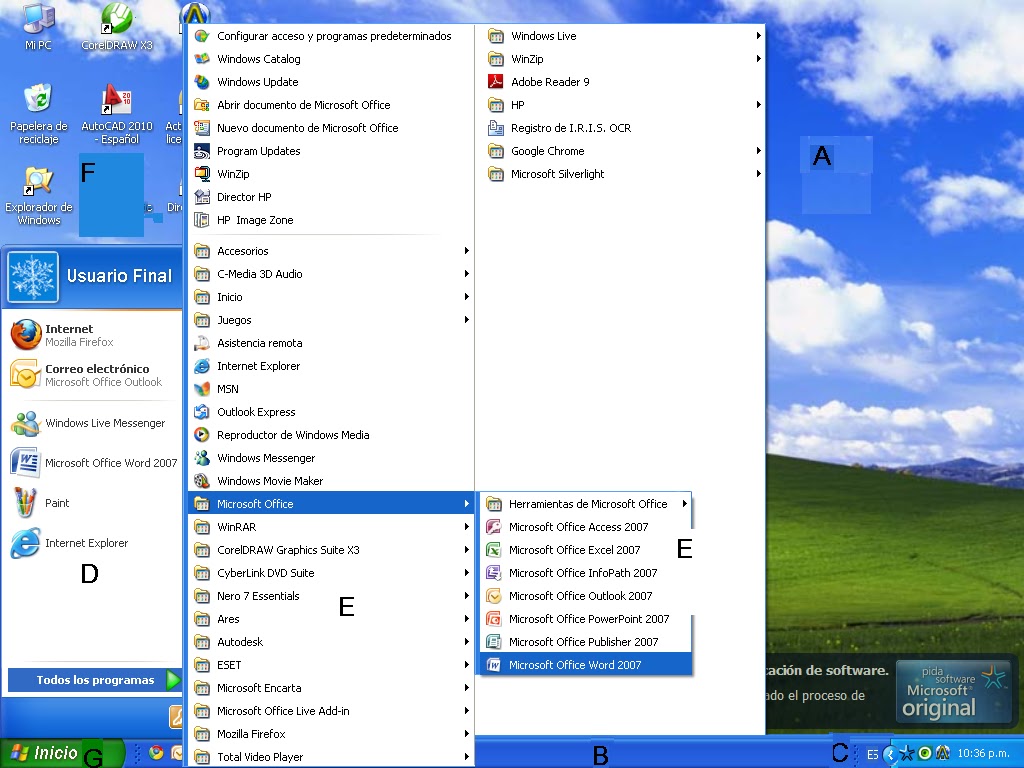Image resolution: width=1024 pixels, height=768 pixels.
Task: Open pinned Microsoft Office Word 2007
Action: pos(93,463)
